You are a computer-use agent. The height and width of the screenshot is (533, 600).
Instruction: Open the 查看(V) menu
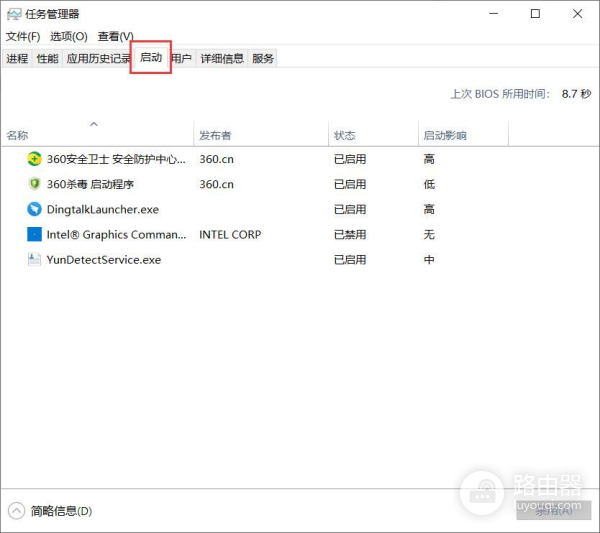point(116,36)
